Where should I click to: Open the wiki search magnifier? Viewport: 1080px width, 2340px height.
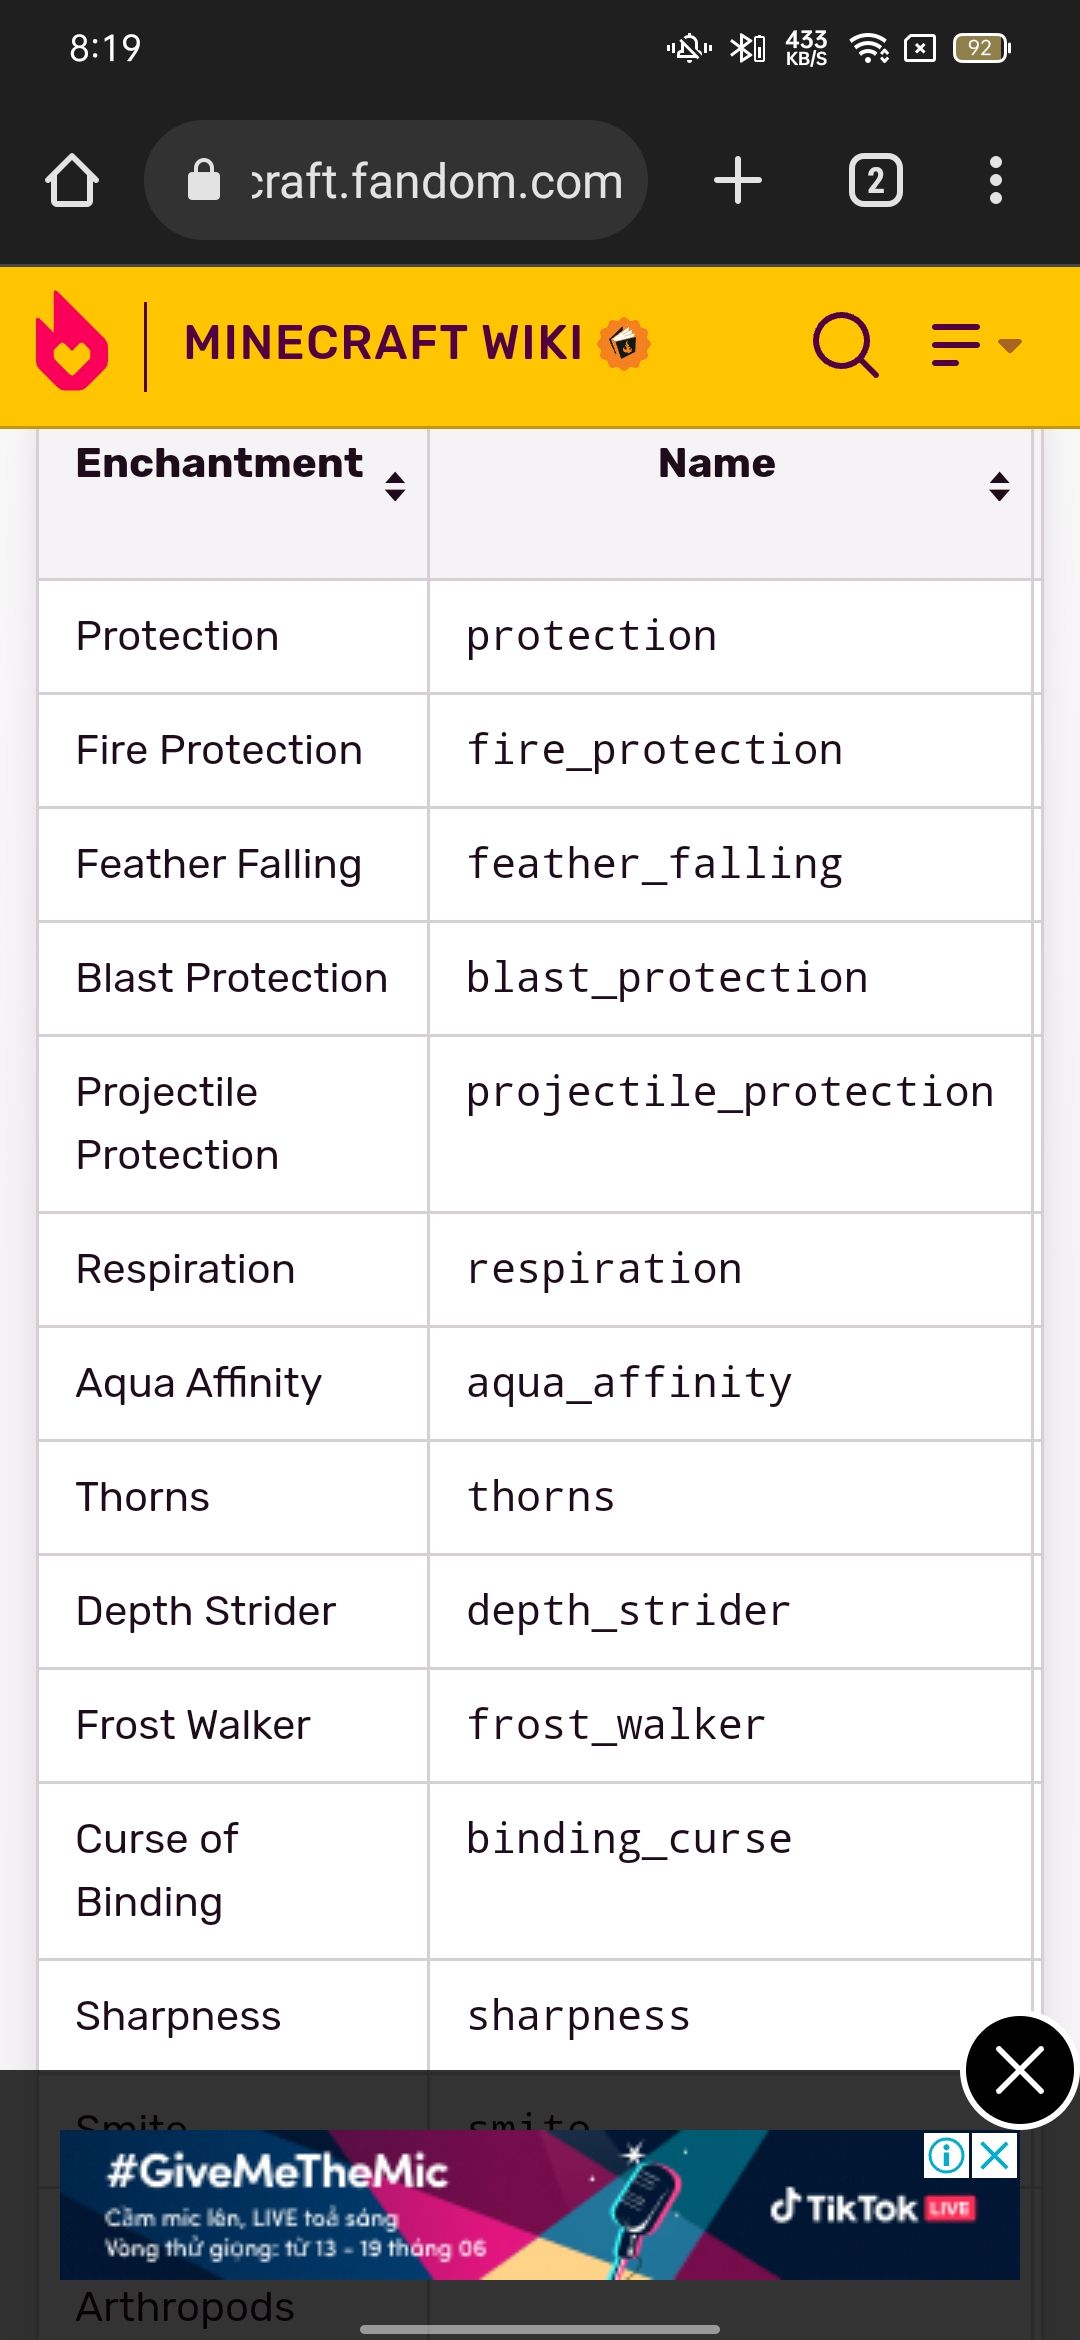[x=845, y=345]
